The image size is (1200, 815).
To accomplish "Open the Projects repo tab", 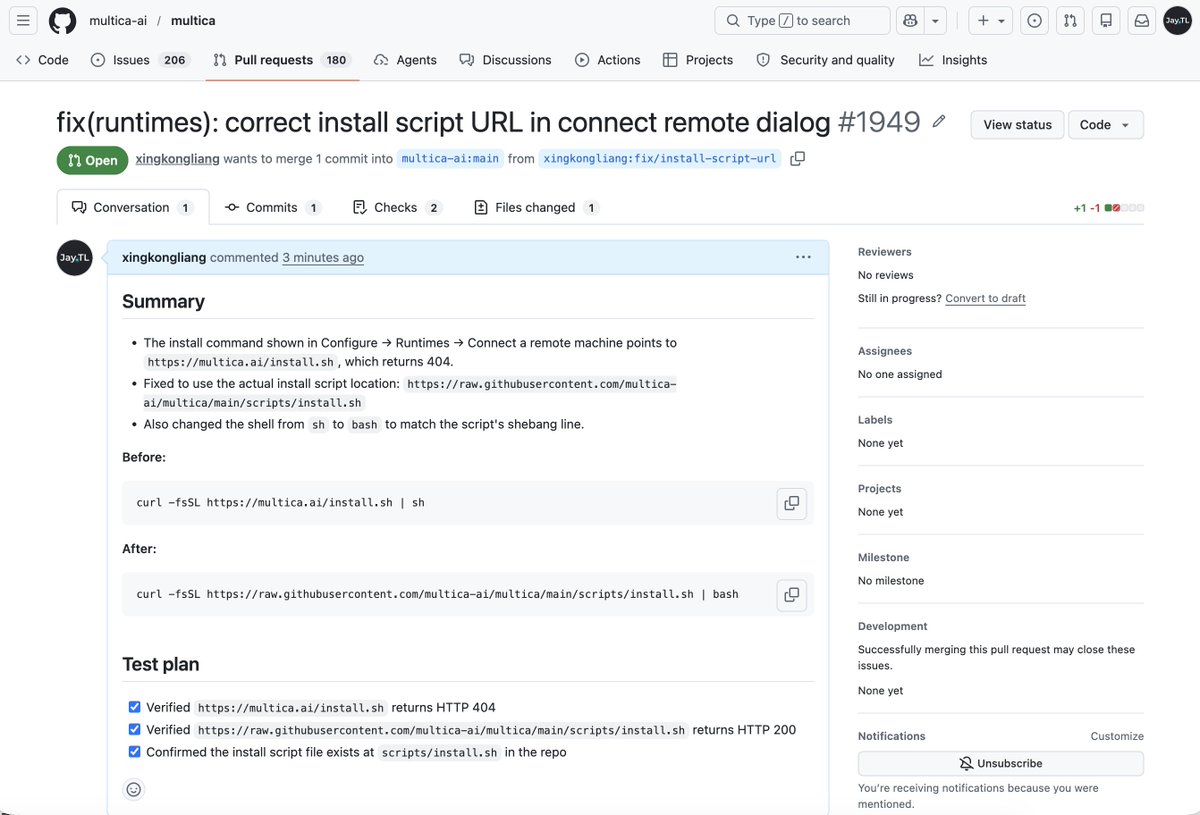I will (x=698, y=60).
